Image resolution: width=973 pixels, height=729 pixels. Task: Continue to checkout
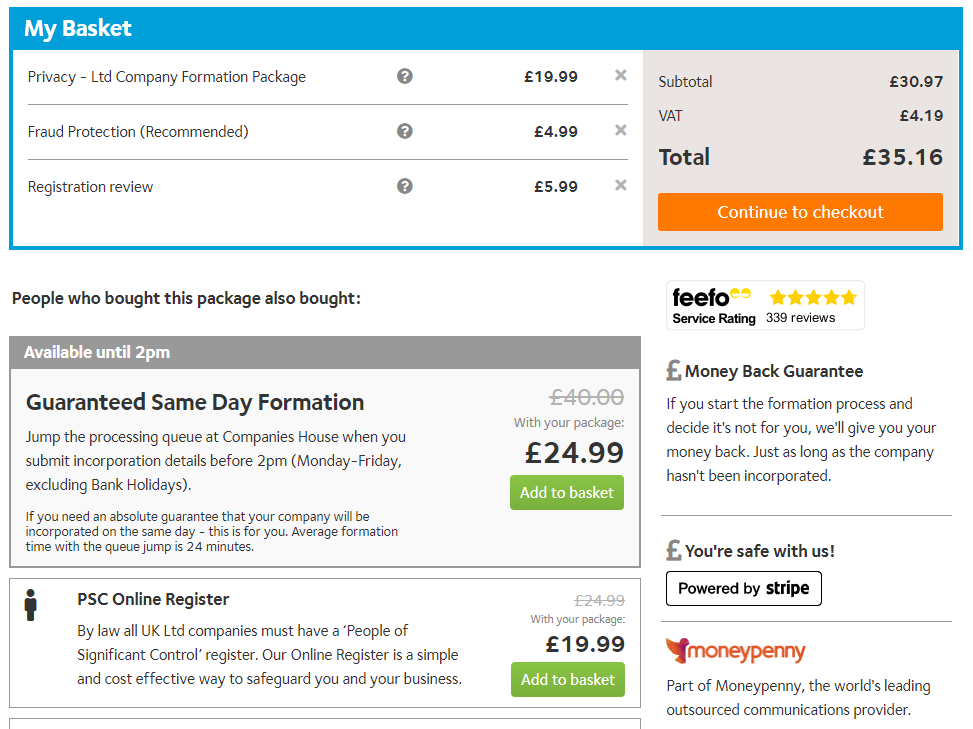click(x=800, y=212)
